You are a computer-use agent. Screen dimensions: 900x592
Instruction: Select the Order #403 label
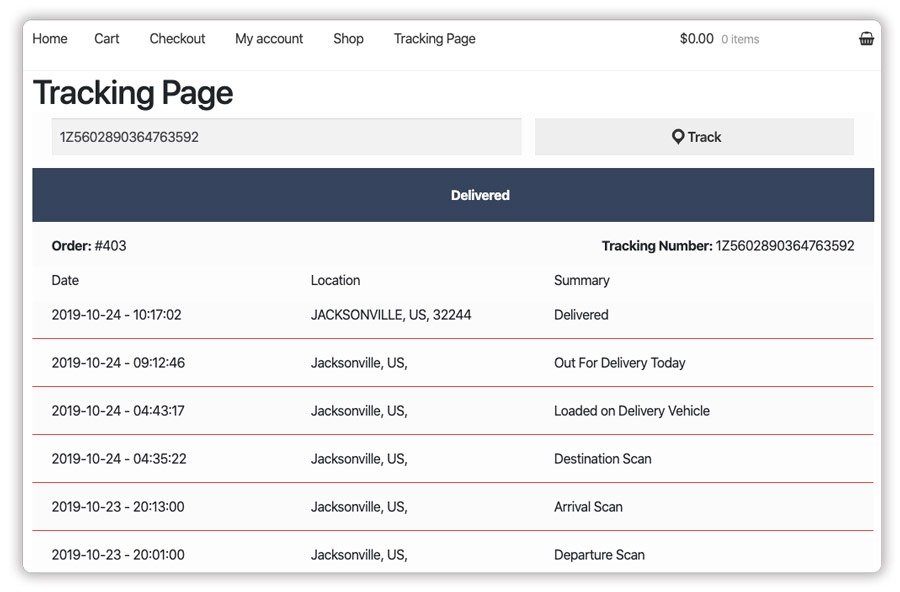click(89, 246)
